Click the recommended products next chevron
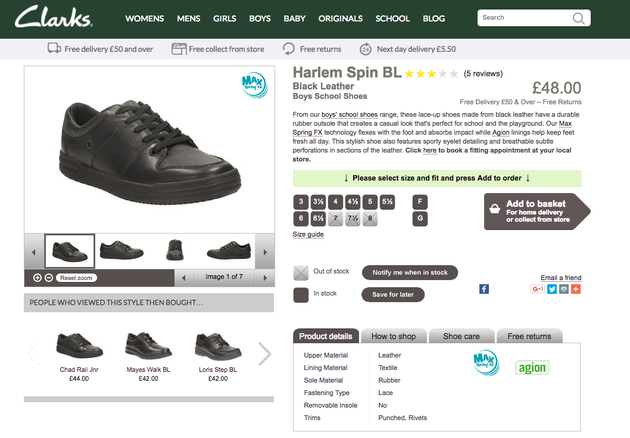630x438 pixels. [x=264, y=354]
